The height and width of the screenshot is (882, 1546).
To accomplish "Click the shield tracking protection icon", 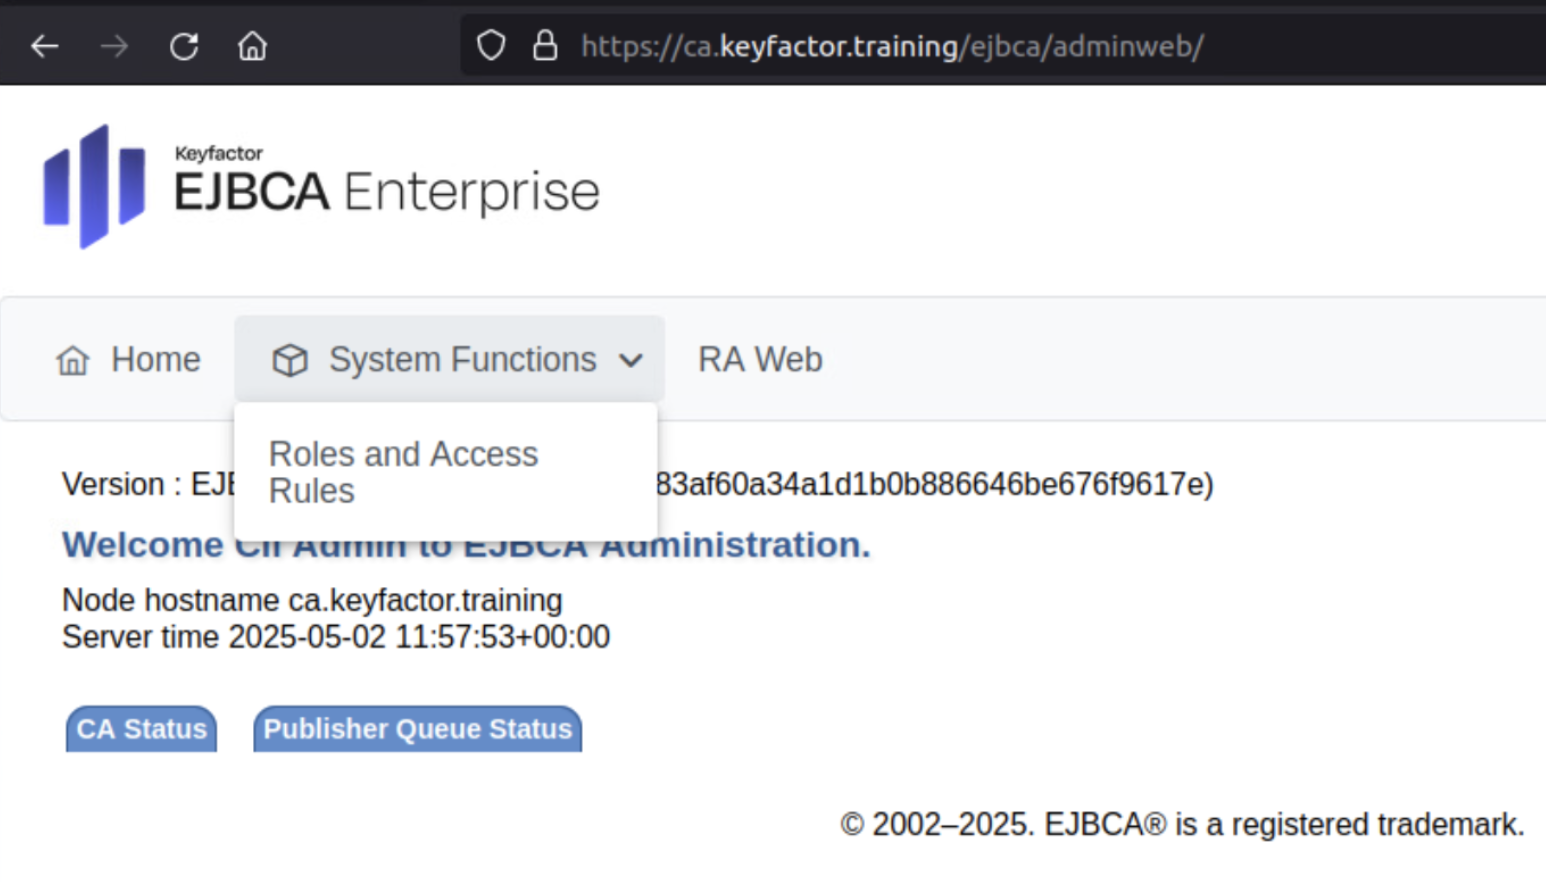I will [x=491, y=45].
